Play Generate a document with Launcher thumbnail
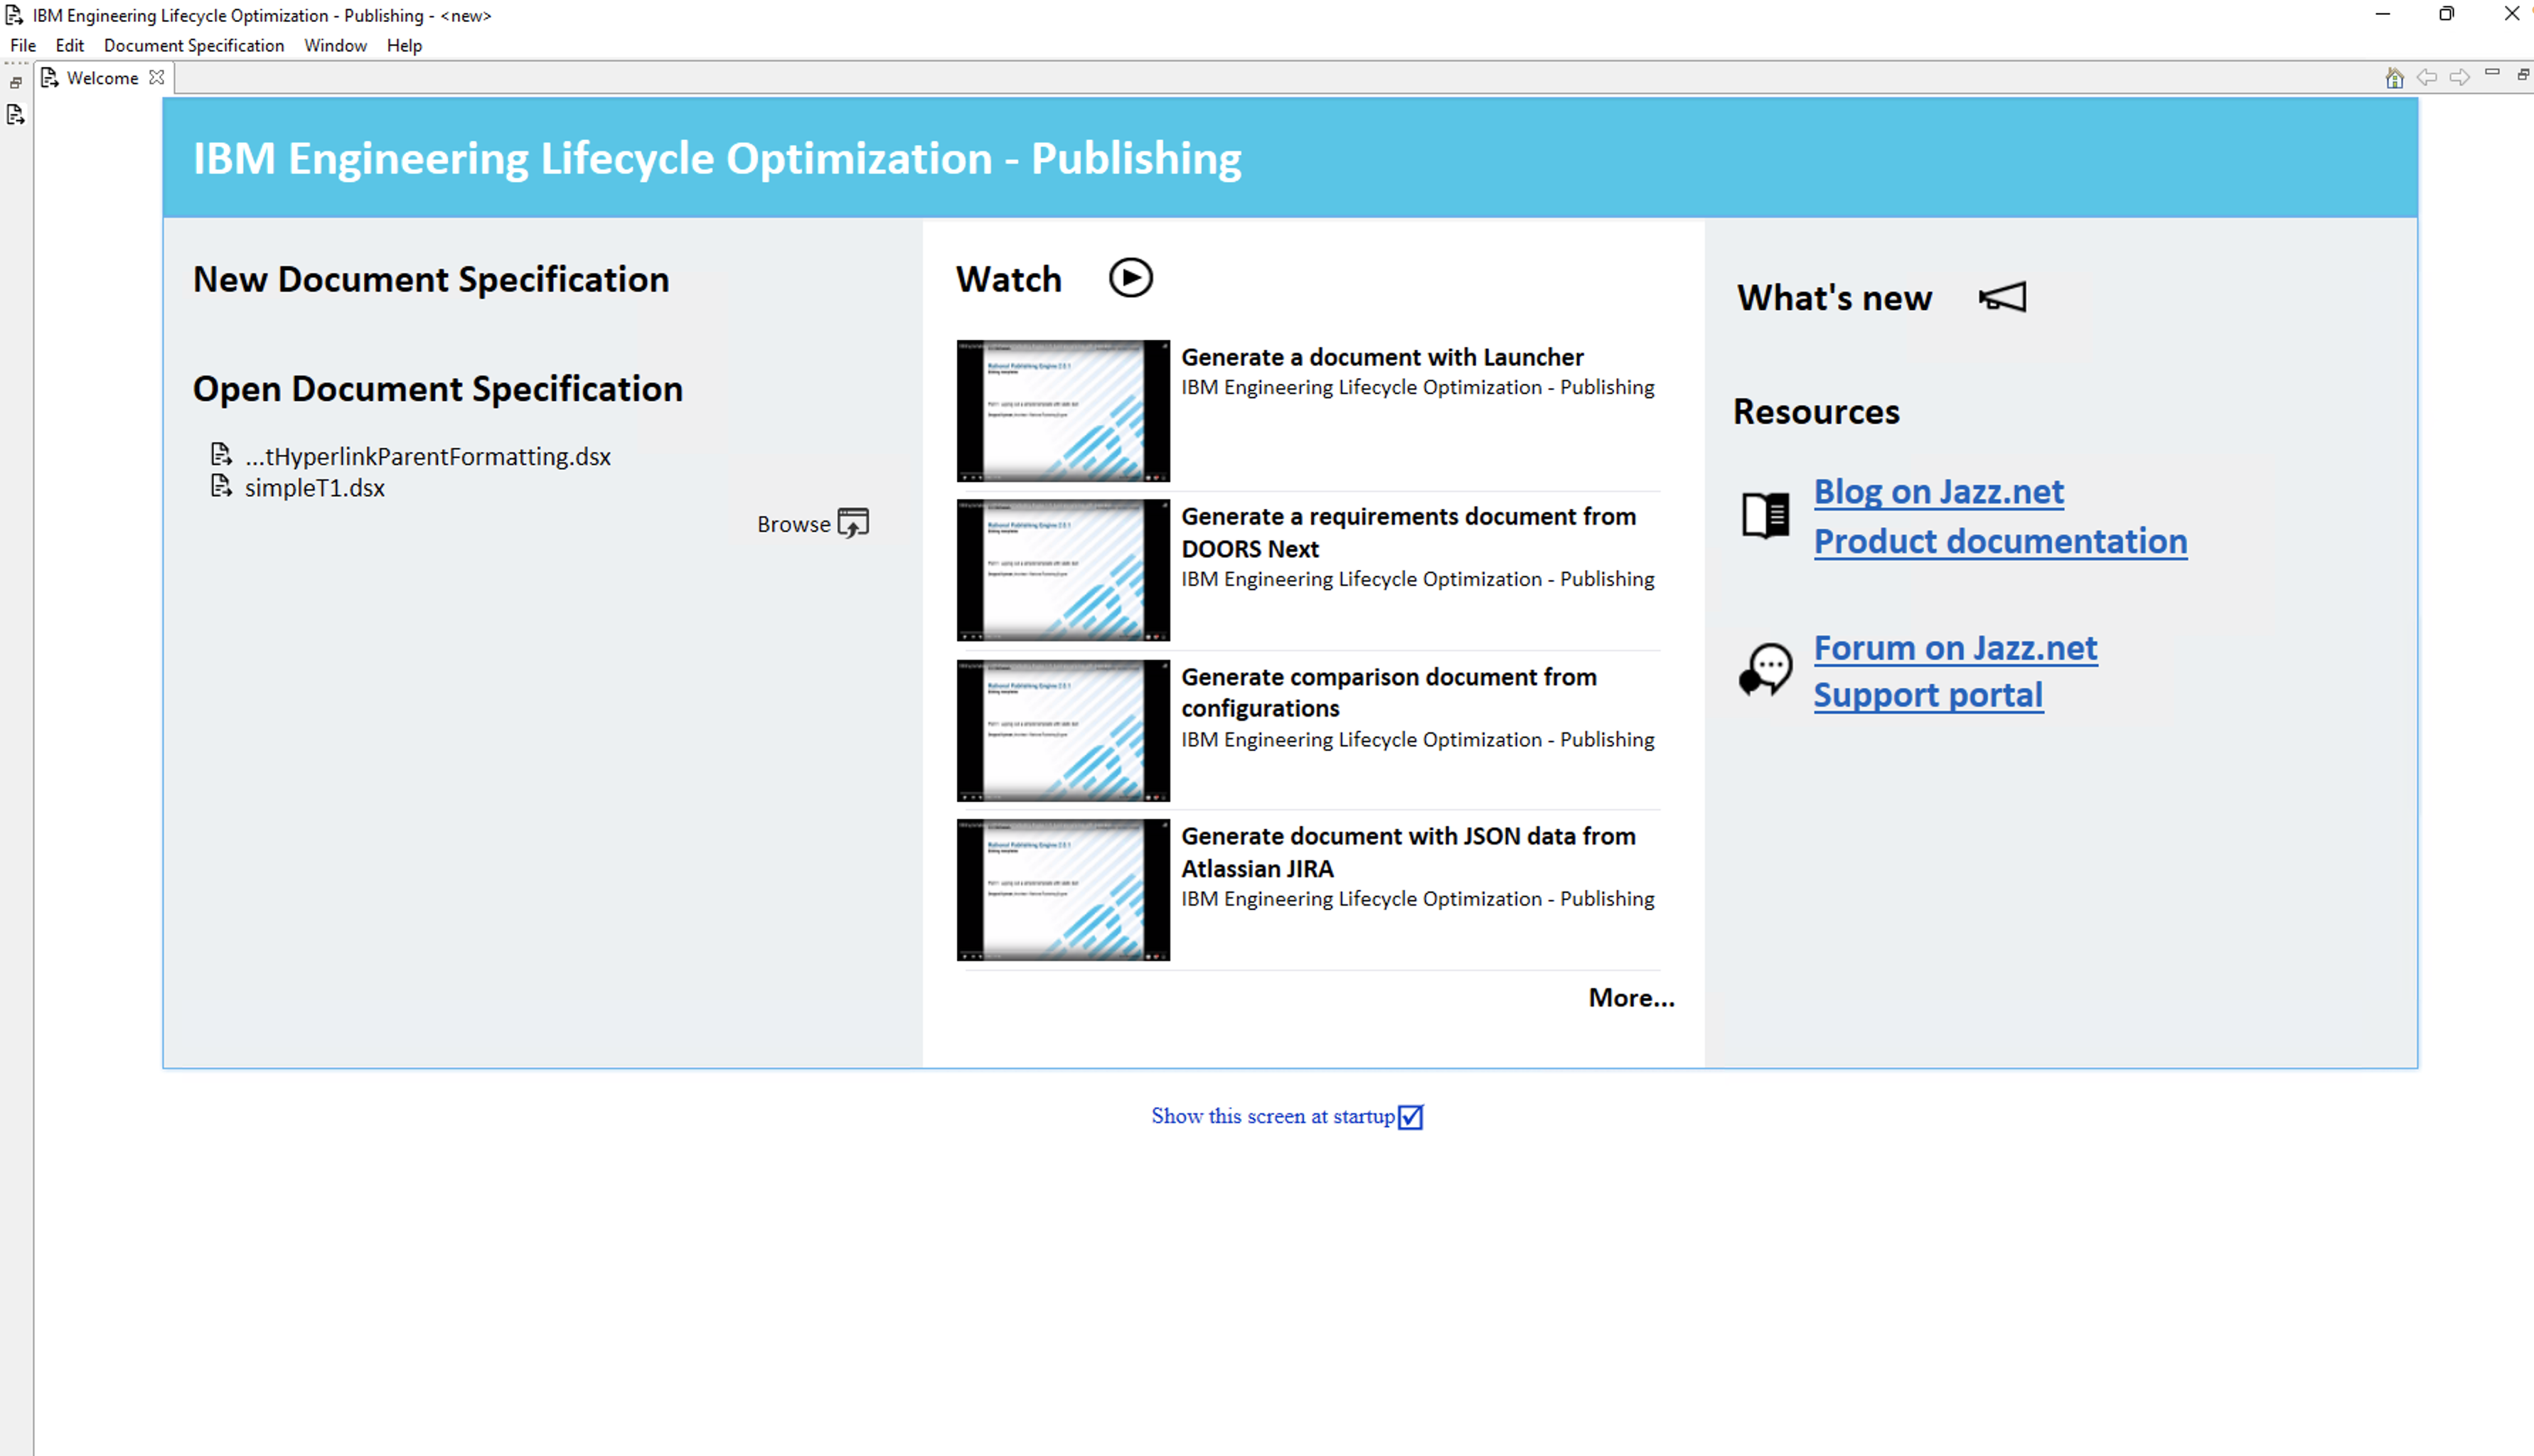This screenshot has height=1456, width=2534. click(1062, 411)
